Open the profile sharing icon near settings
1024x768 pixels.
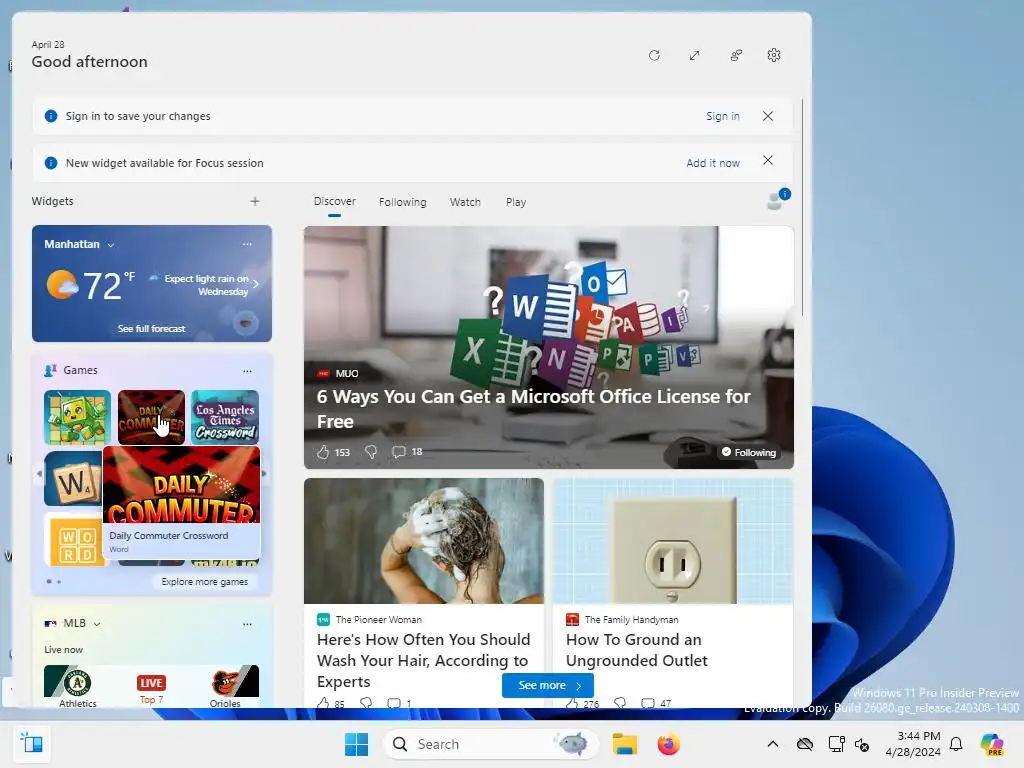tap(736, 56)
